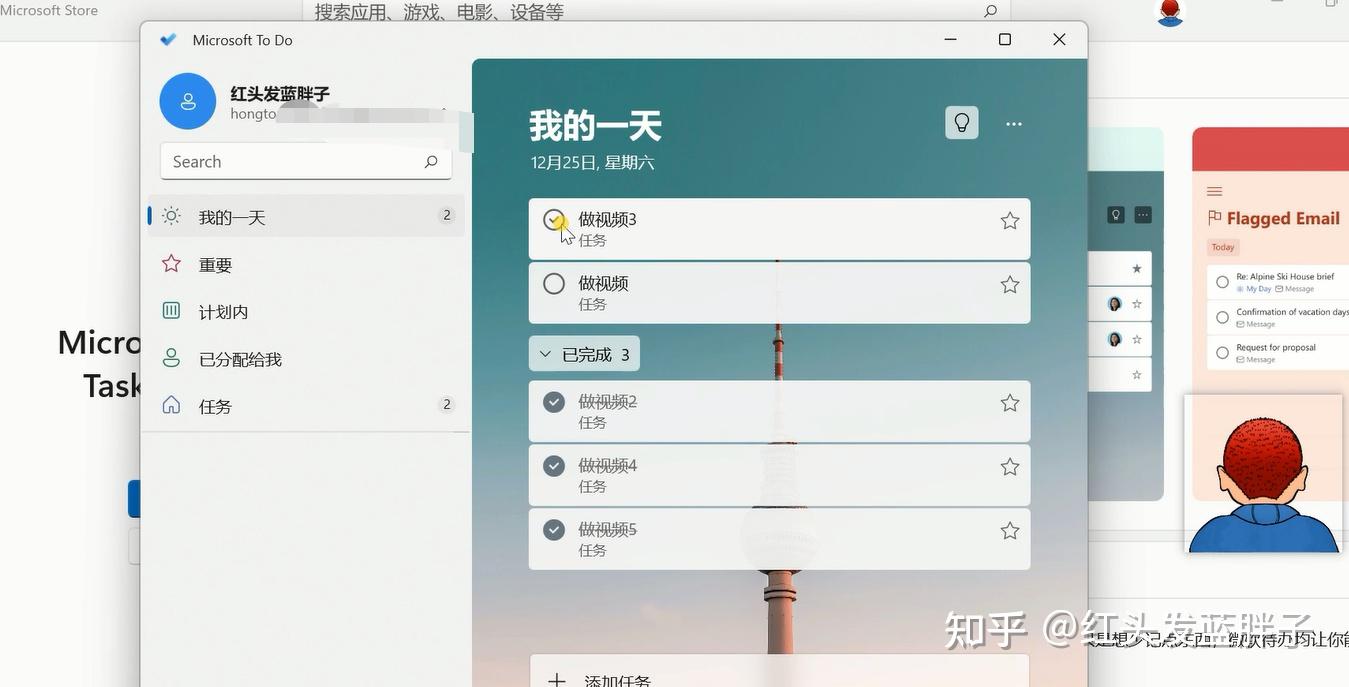
Task: Click the star icon beside 重要
Action: (172, 263)
